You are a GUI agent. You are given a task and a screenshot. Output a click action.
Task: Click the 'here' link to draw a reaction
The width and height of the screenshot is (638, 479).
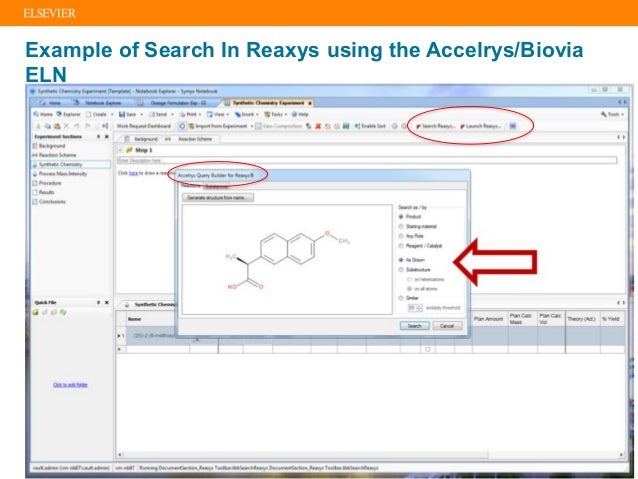[133, 173]
